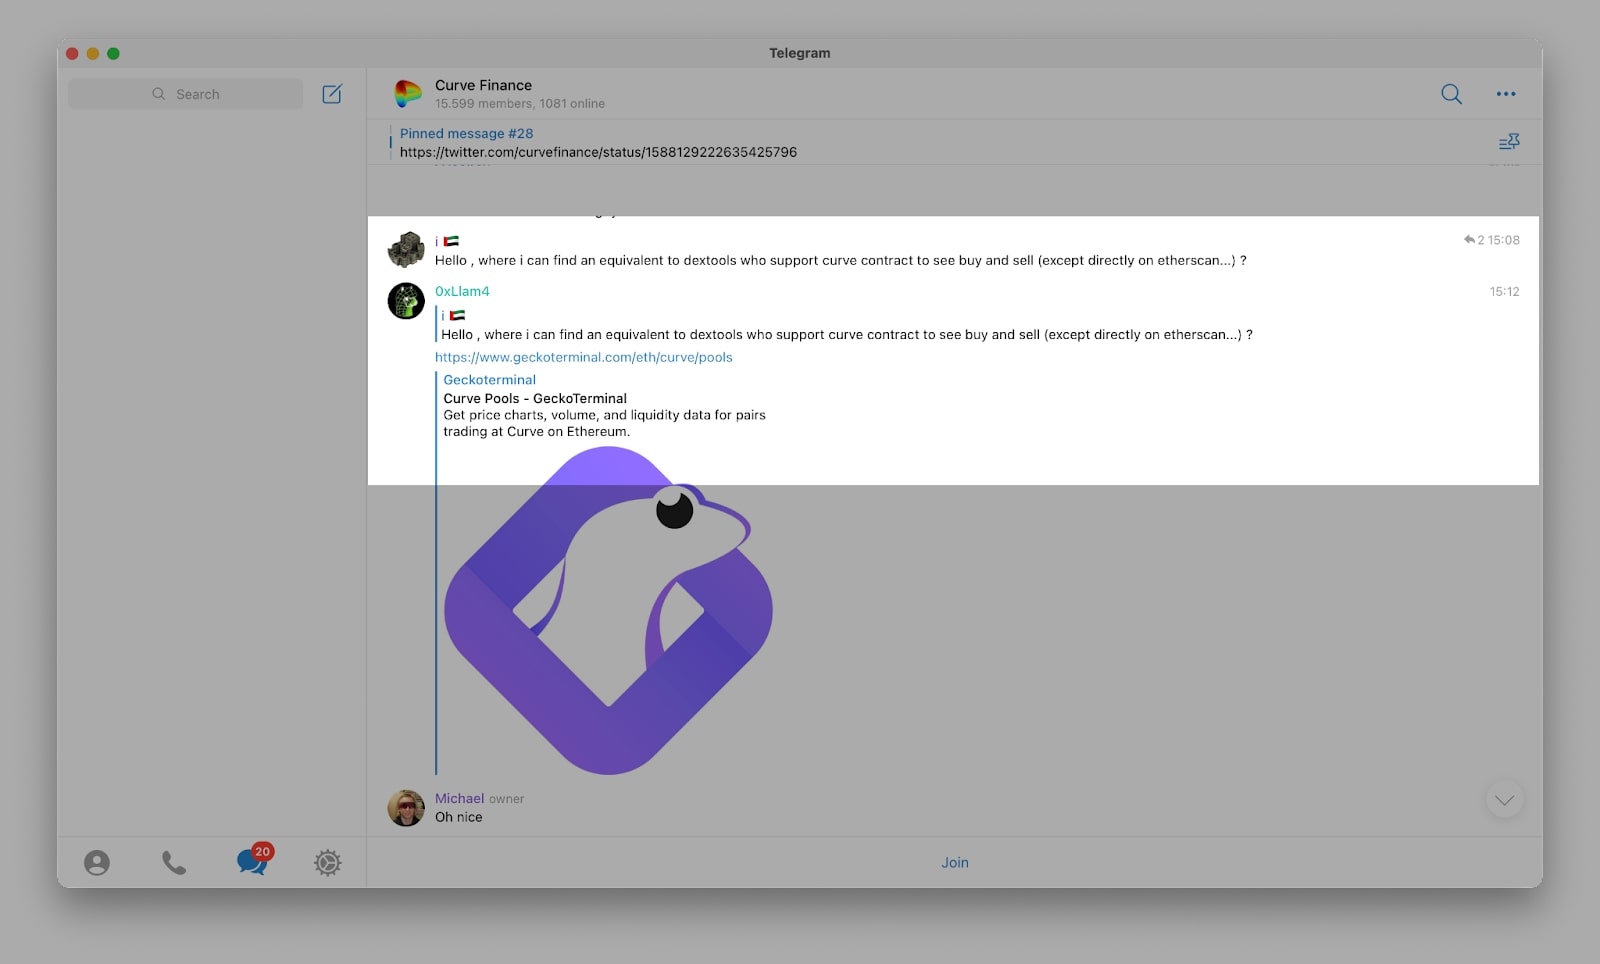
Task: Click the 'Oh nice' message text
Action: click(x=458, y=817)
